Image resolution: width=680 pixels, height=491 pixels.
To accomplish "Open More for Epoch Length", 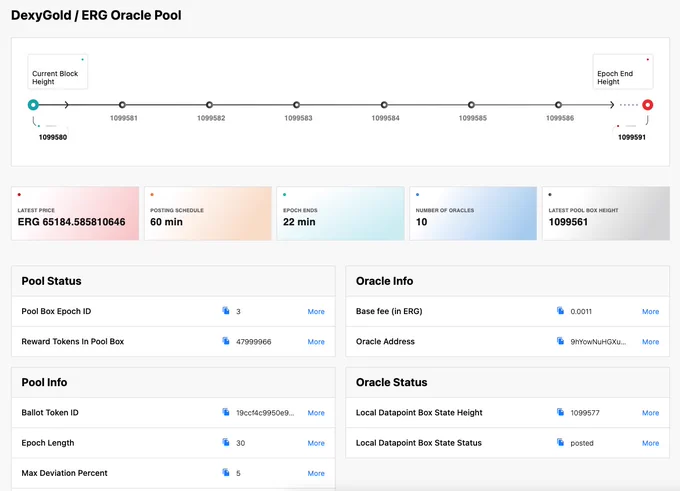I will [316, 443].
